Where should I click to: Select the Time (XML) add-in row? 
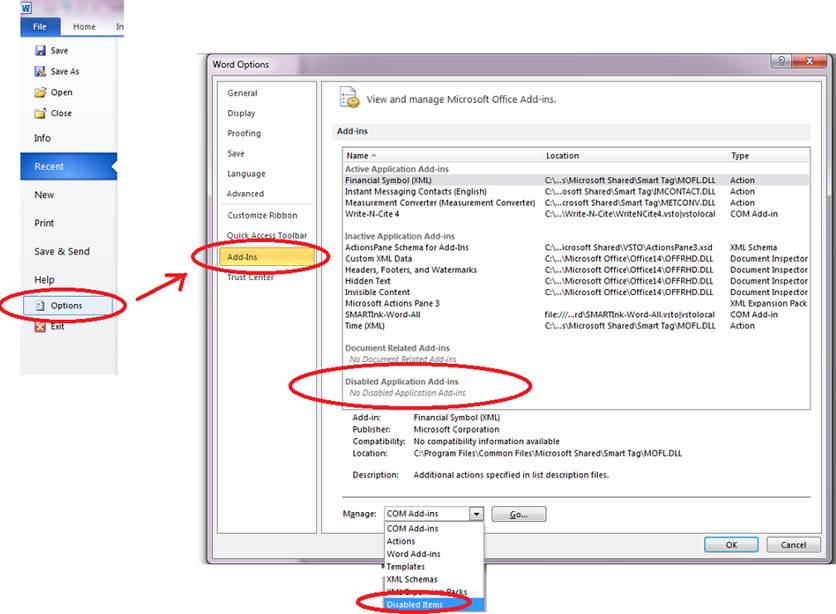(576, 326)
